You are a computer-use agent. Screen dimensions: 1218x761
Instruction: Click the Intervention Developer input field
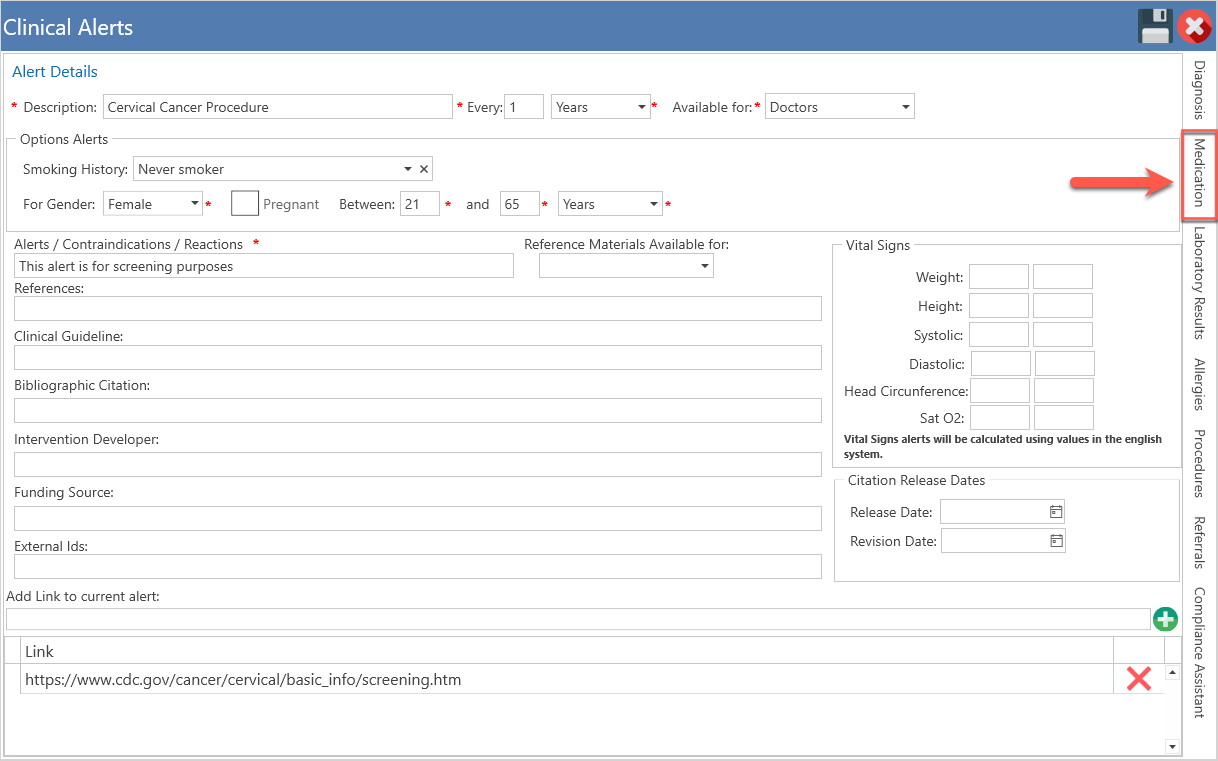(418, 464)
